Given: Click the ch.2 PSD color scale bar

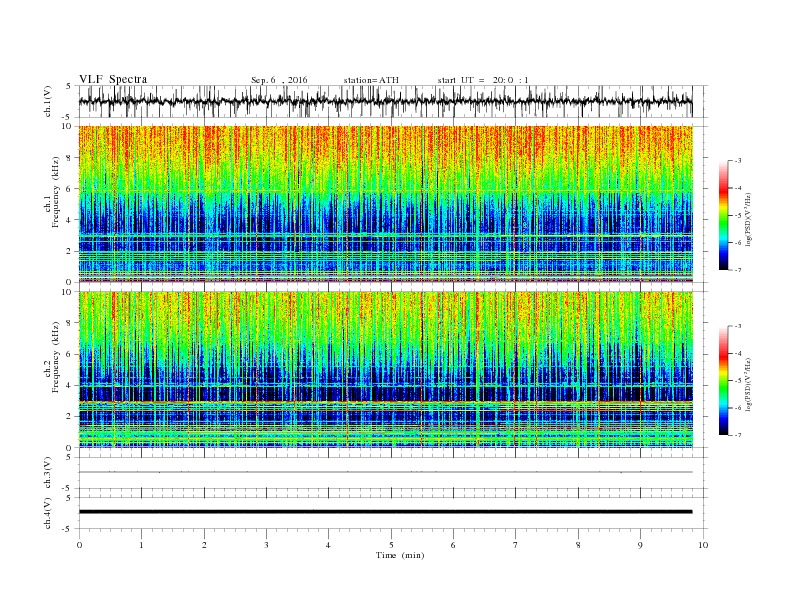Looking at the screenshot, I should click(723, 380).
